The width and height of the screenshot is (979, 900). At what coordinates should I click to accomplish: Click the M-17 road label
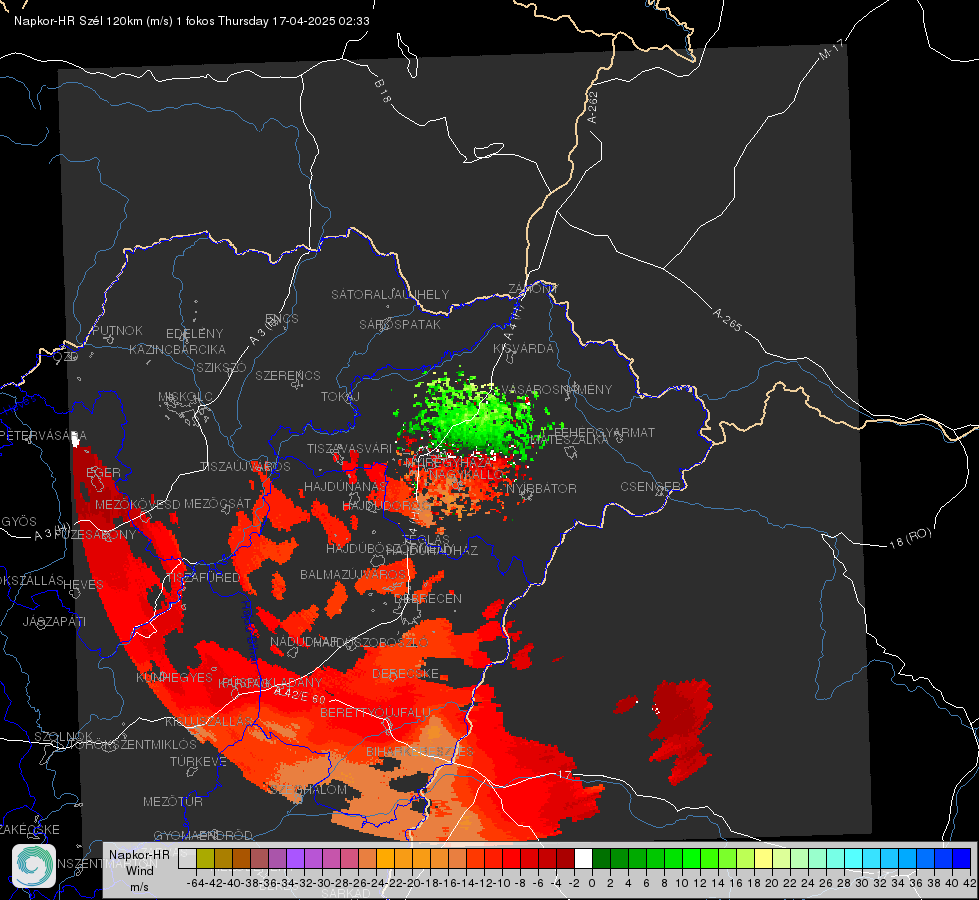(832, 49)
